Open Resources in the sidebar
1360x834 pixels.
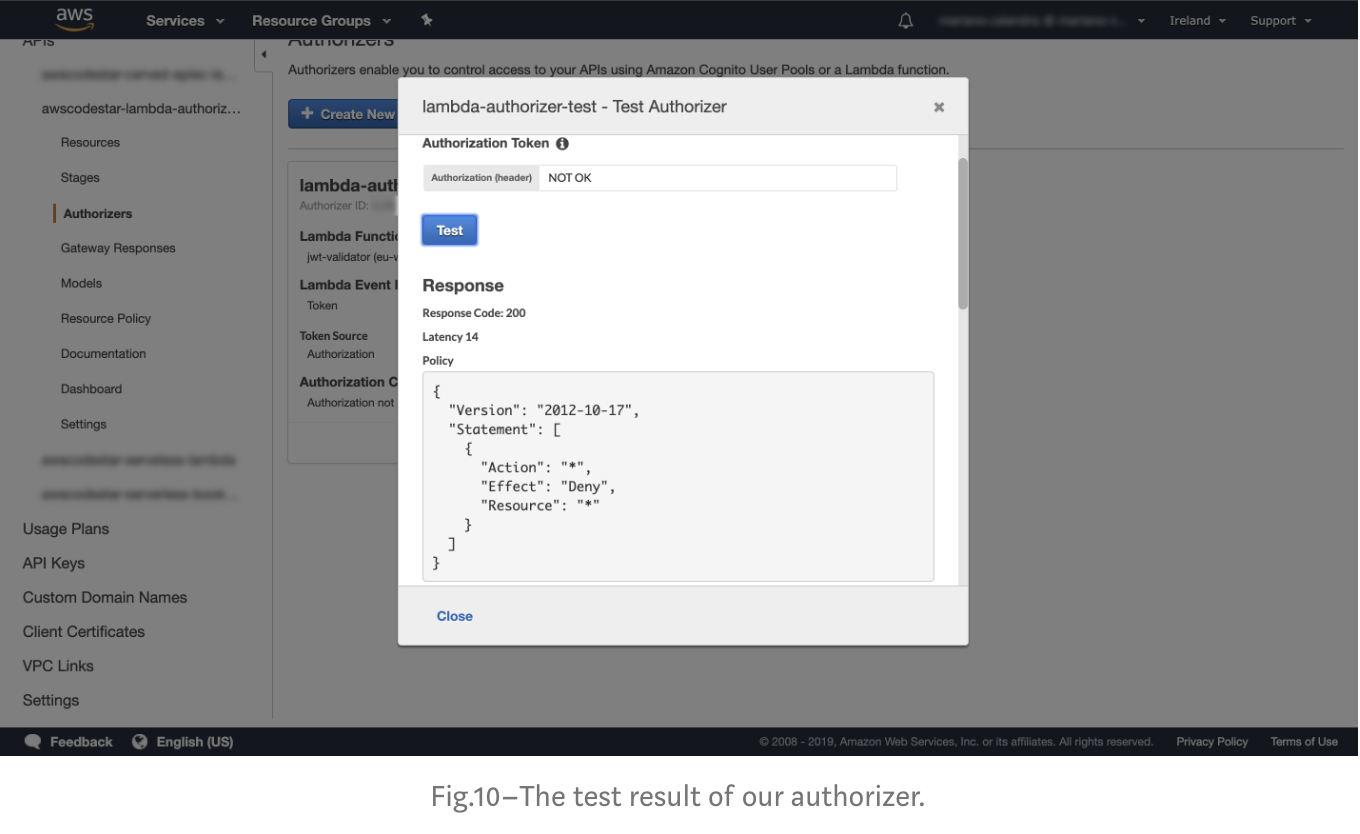point(90,142)
